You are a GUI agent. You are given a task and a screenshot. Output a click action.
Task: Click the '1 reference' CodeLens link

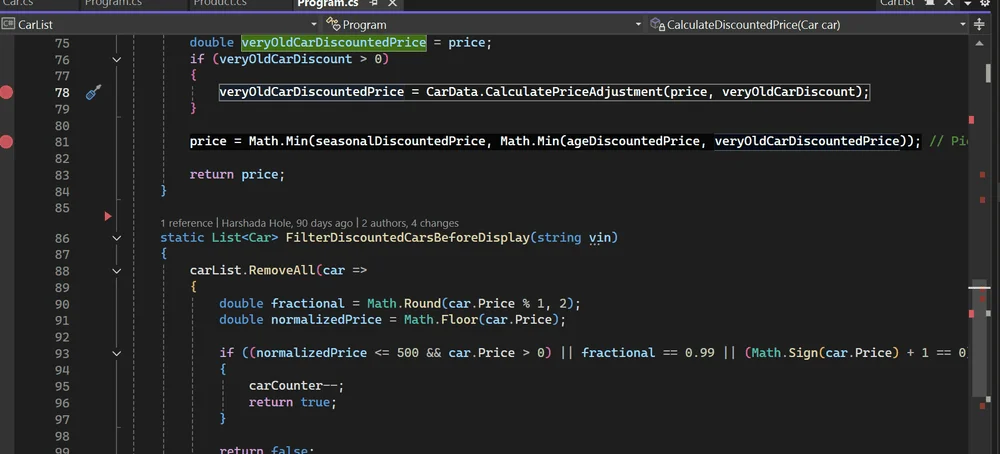coord(186,223)
